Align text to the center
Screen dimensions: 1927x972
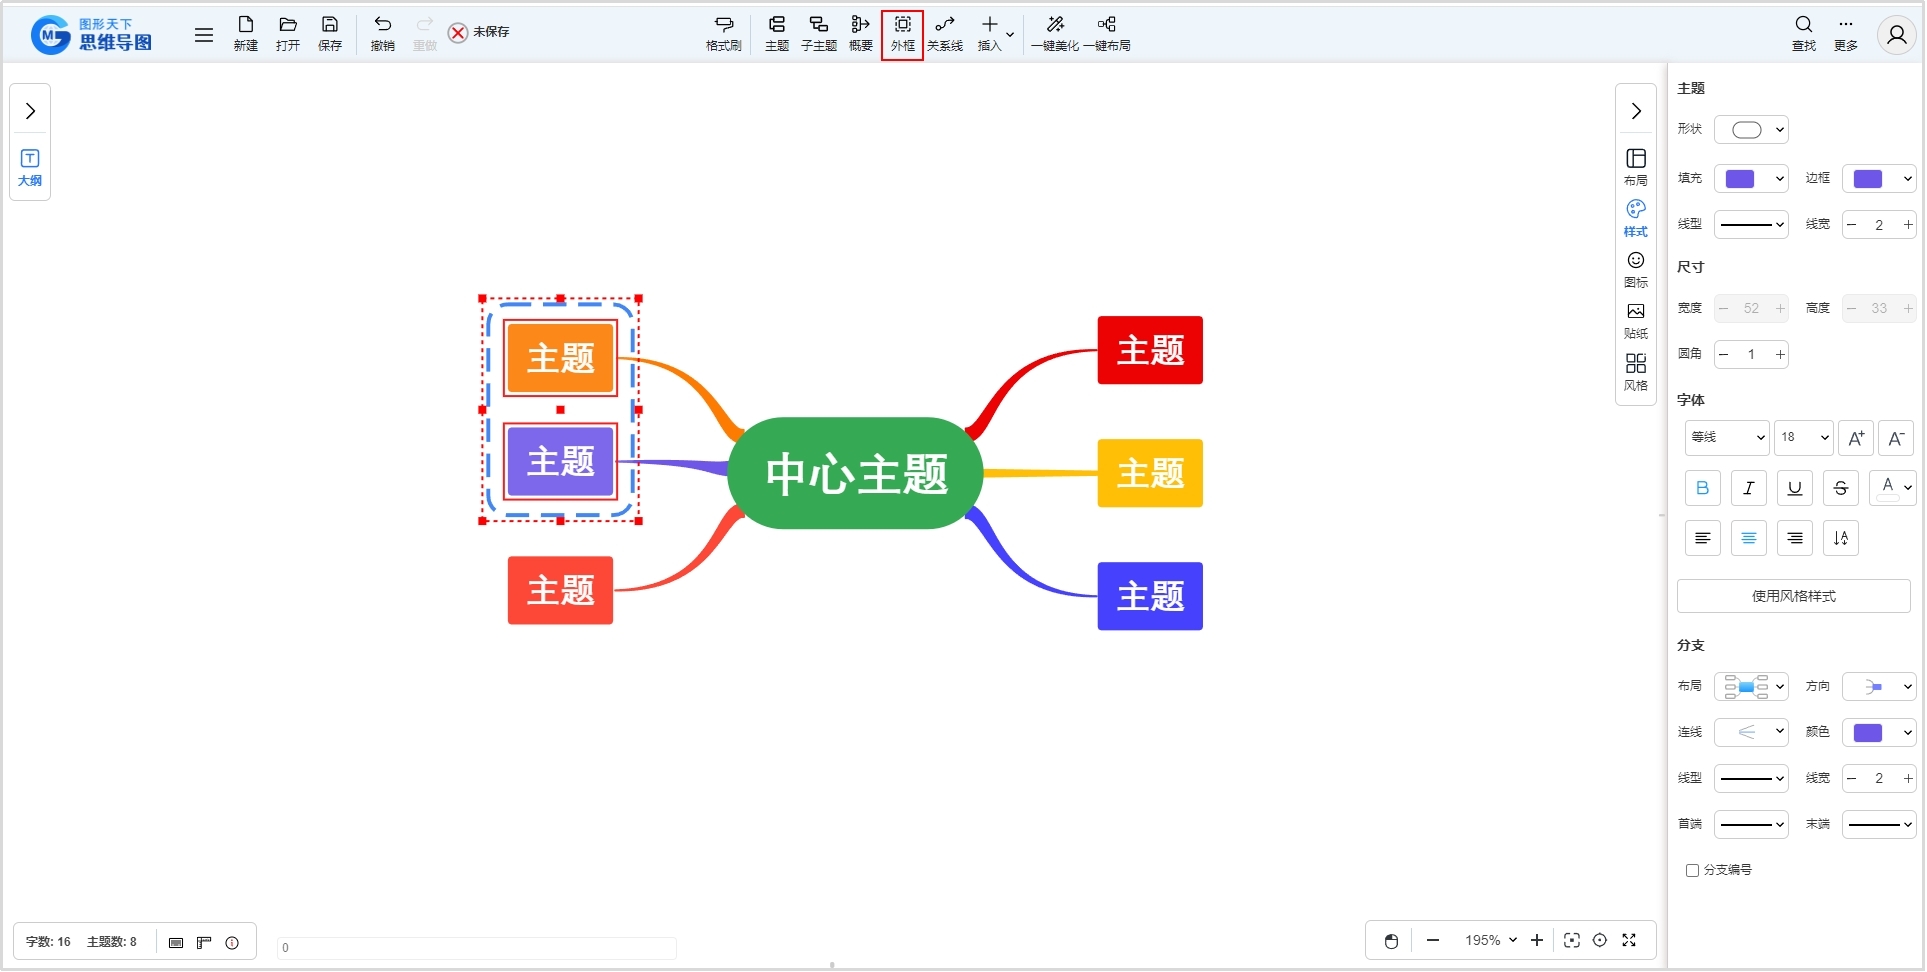click(1749, 538)
